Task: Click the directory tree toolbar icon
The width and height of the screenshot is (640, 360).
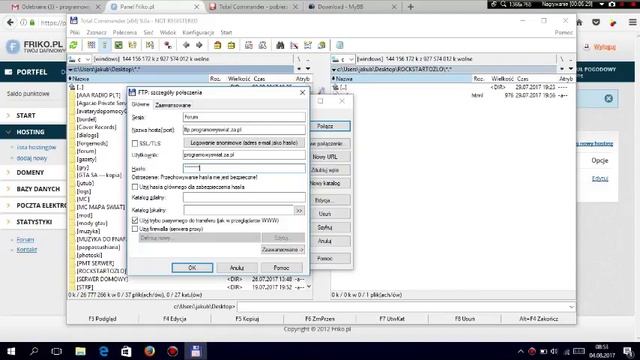Action: (x=132, y=45)
